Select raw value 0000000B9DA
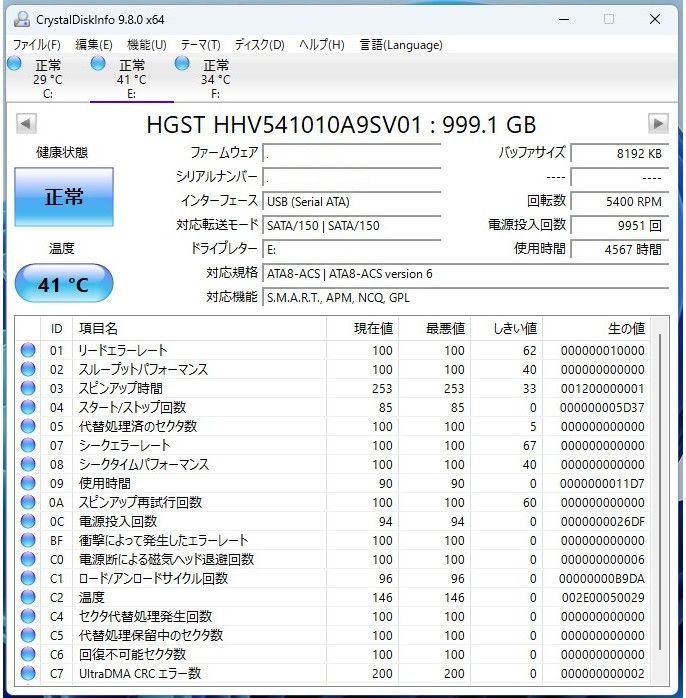This screenshot has width=686, height=698. 602,578
